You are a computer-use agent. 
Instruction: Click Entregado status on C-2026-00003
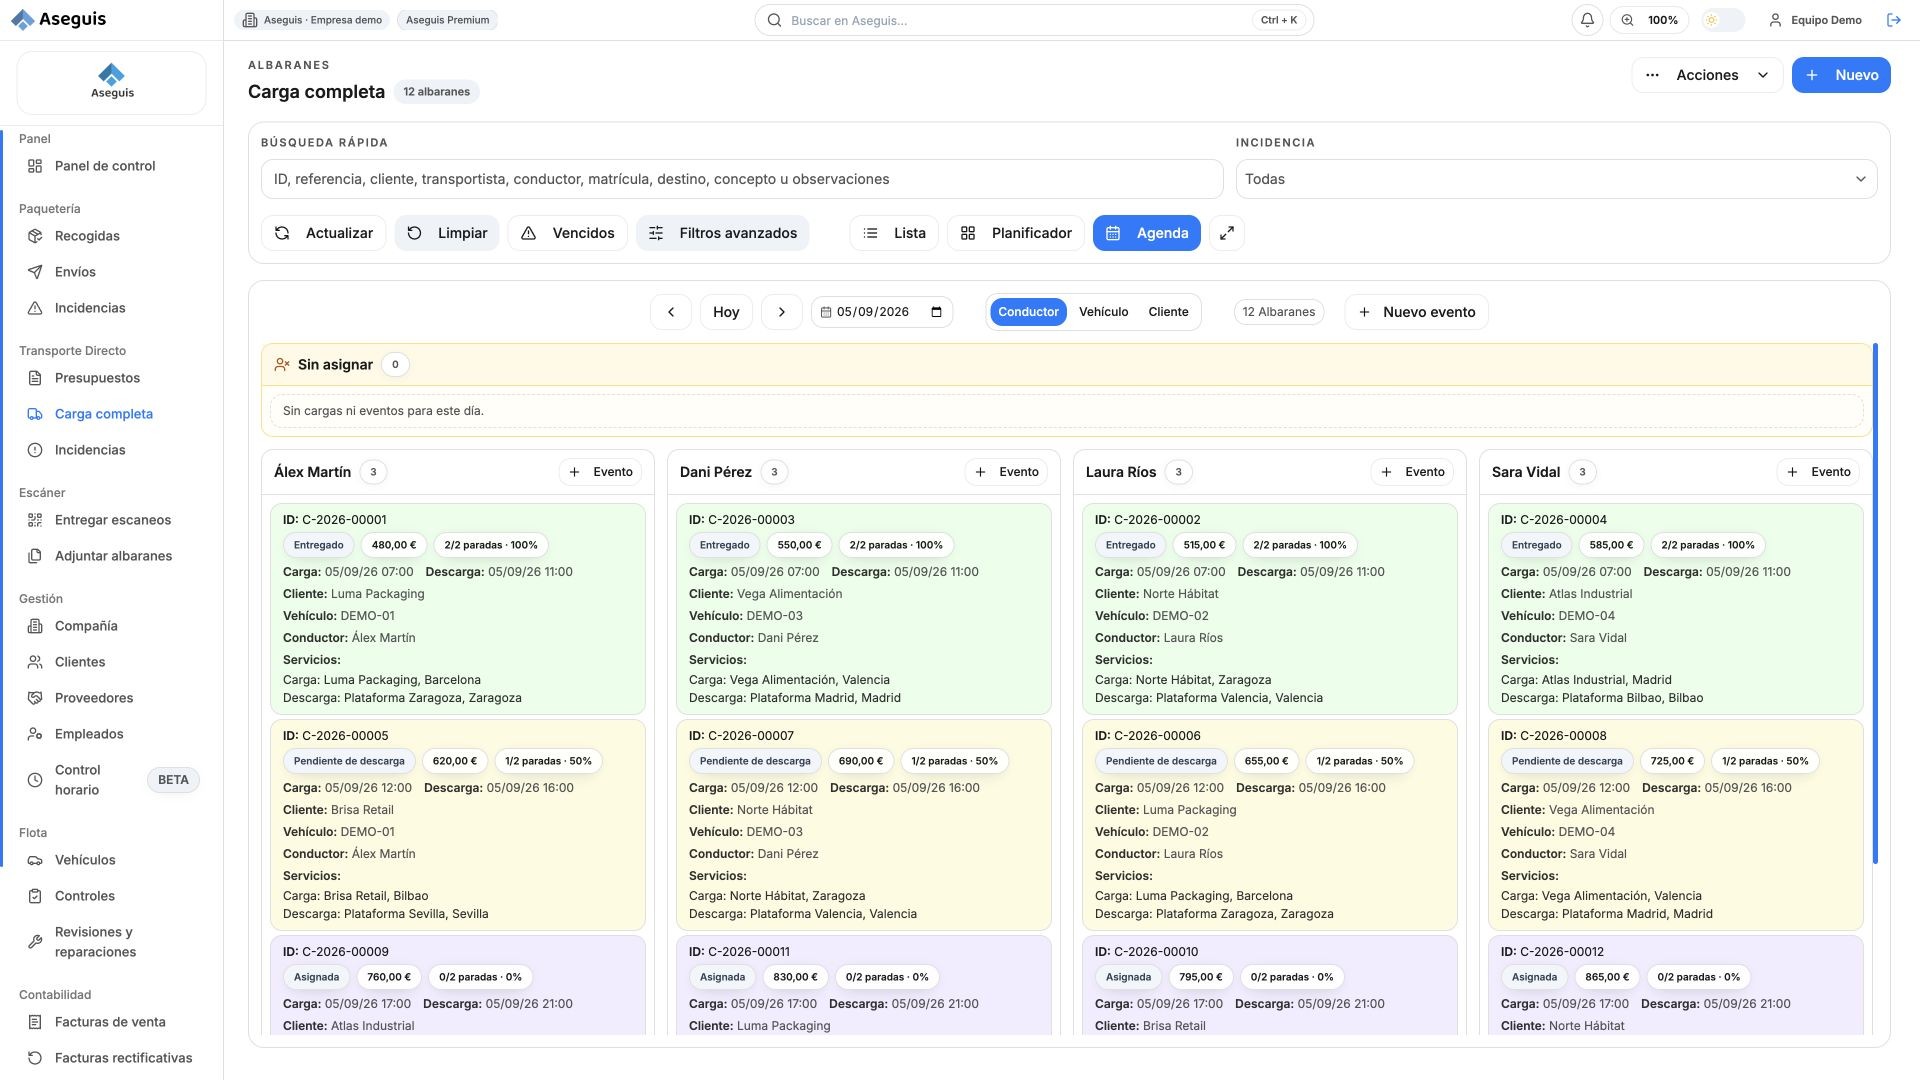pos(724,545)
